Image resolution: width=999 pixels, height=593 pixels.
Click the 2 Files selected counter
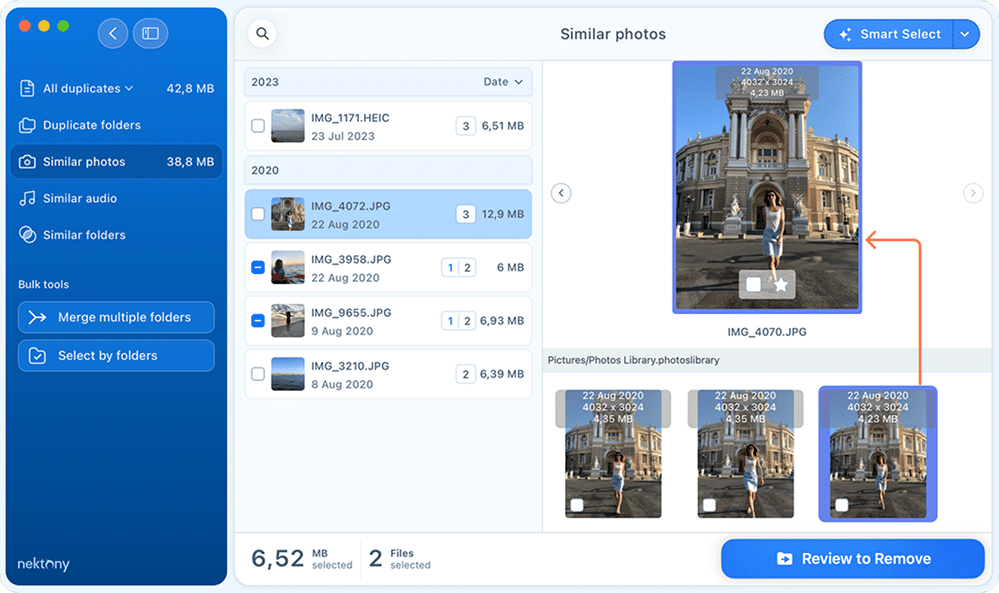pyautogui.click(x=400, y=559)
